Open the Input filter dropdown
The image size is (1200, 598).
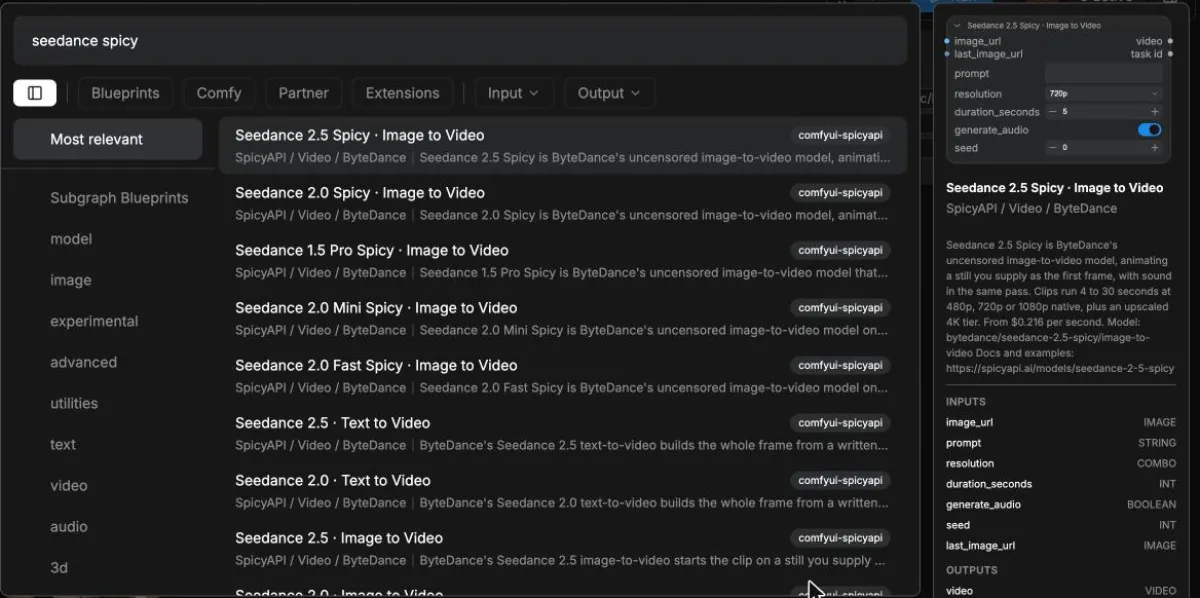[514, 93]
